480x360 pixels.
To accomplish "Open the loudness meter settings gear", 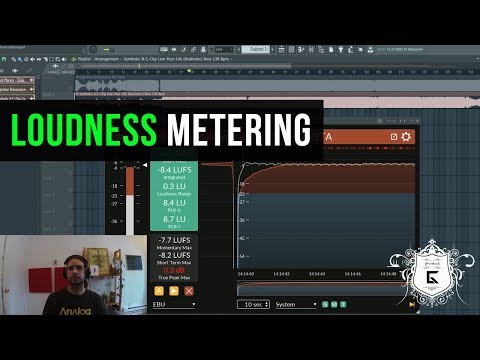I will click(406, 137).
